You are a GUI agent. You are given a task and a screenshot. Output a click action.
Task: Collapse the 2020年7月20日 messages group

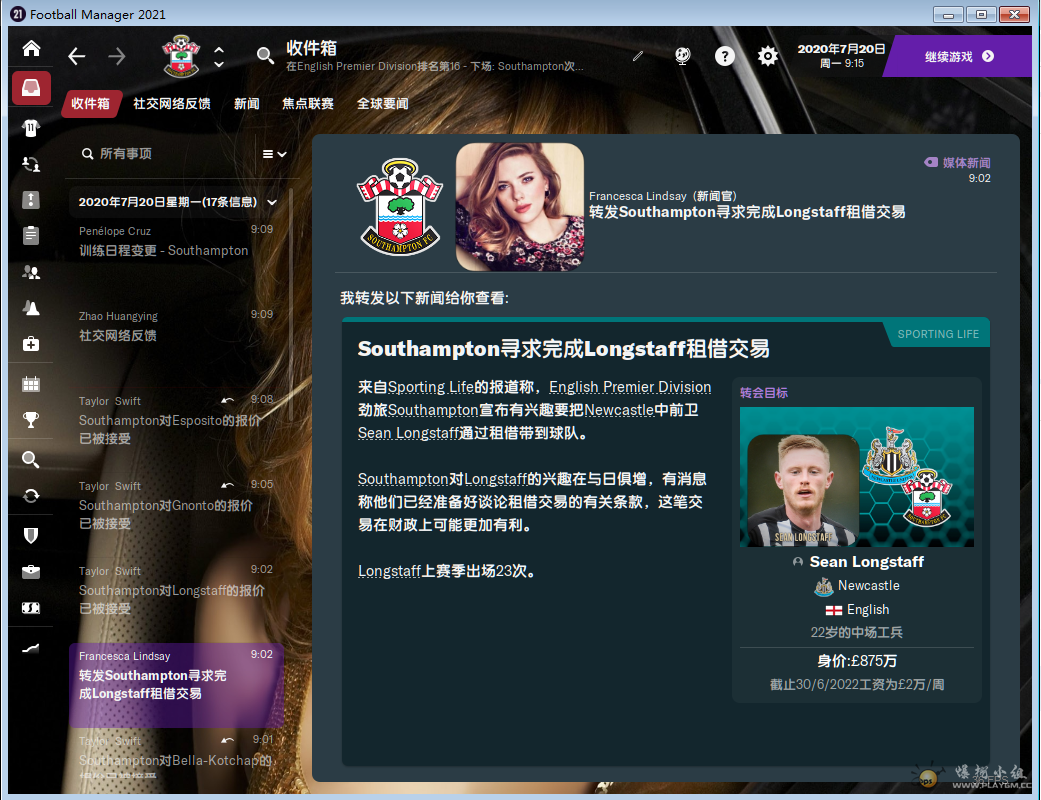coord(272,202)
